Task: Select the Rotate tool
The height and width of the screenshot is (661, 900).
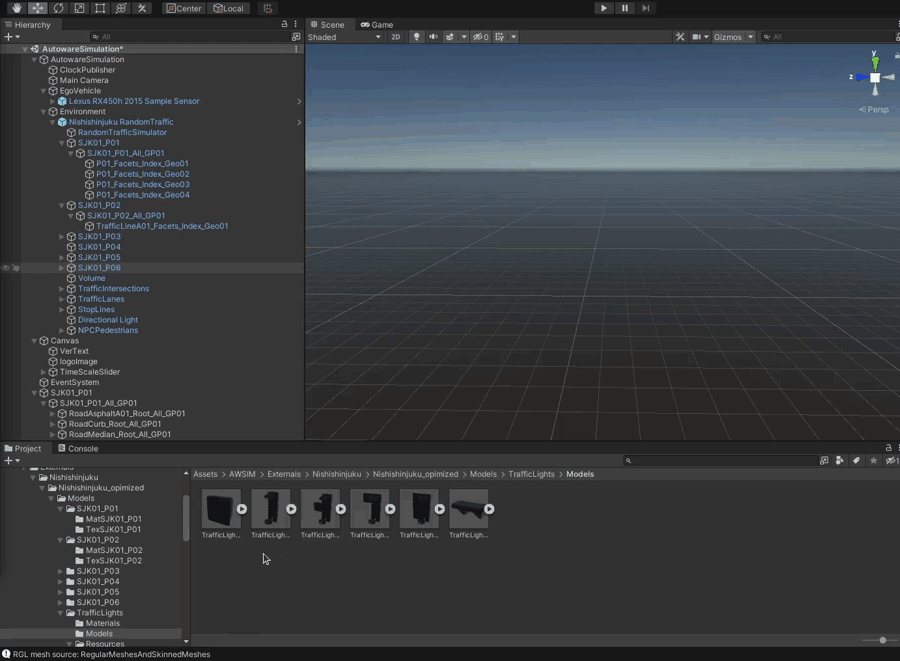Action: coord(58,8)
